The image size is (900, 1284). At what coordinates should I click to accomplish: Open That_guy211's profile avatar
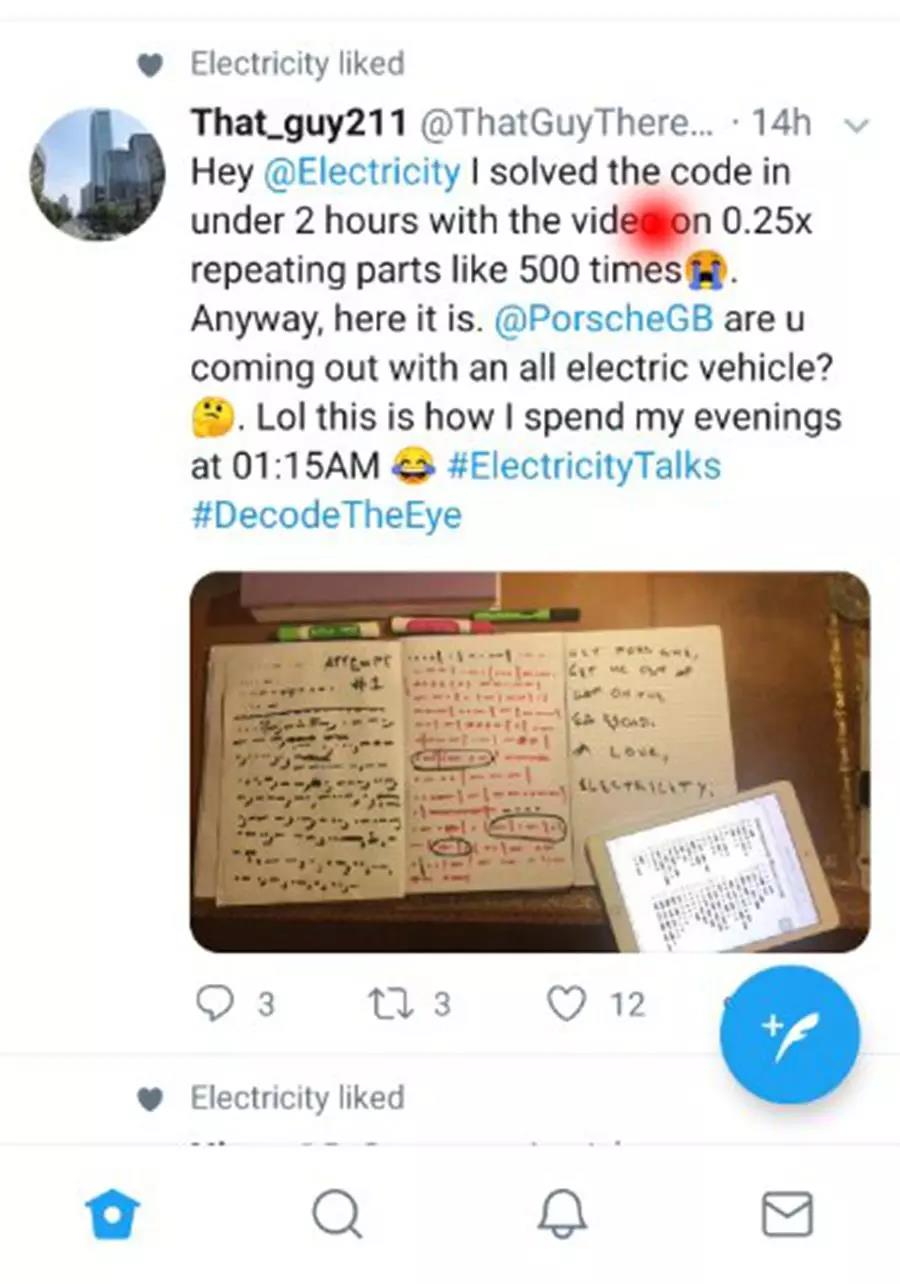coord(97,174)
